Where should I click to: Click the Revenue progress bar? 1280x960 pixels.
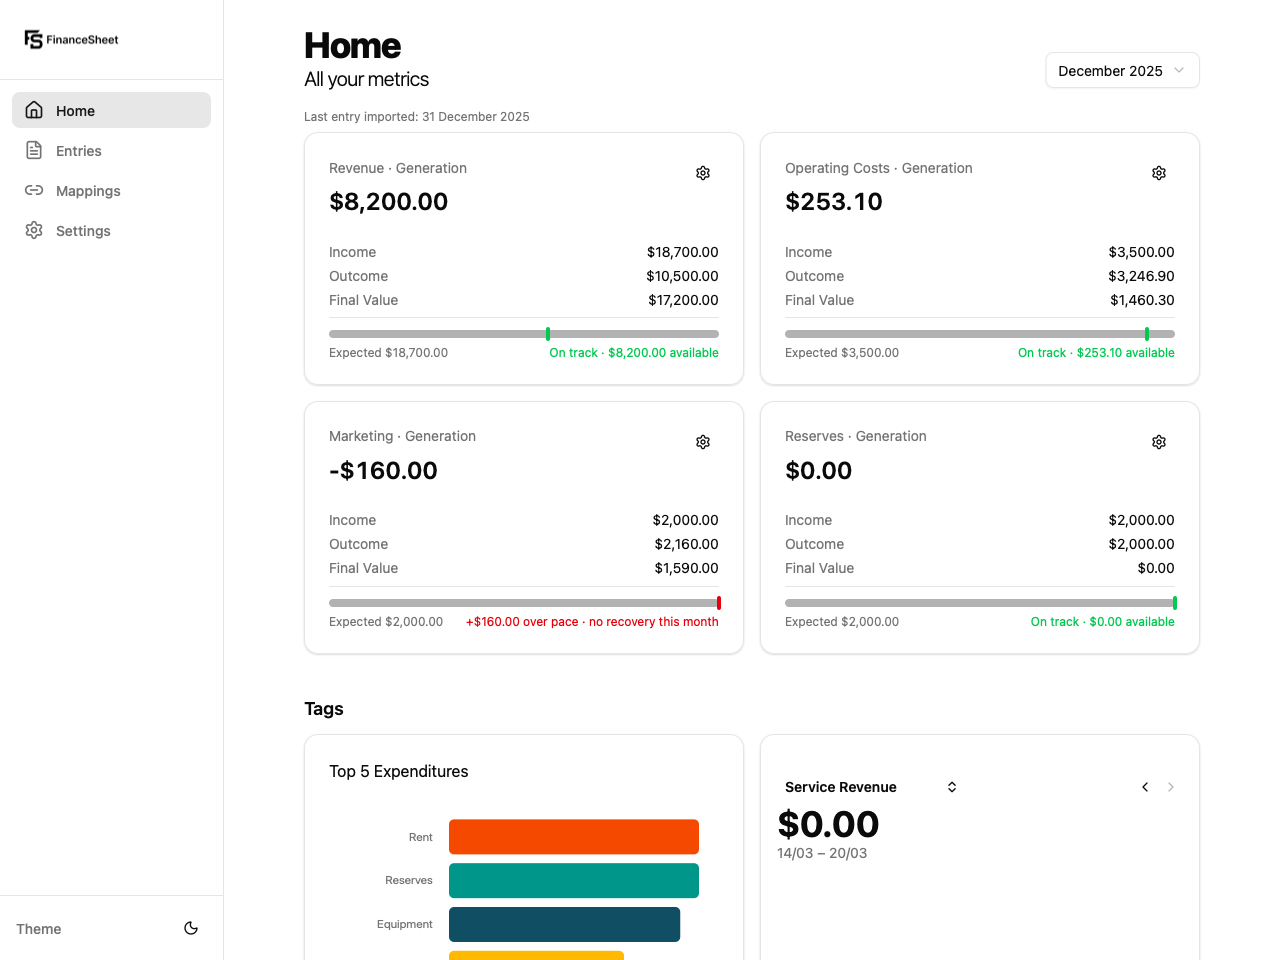[x=523, y=333]
